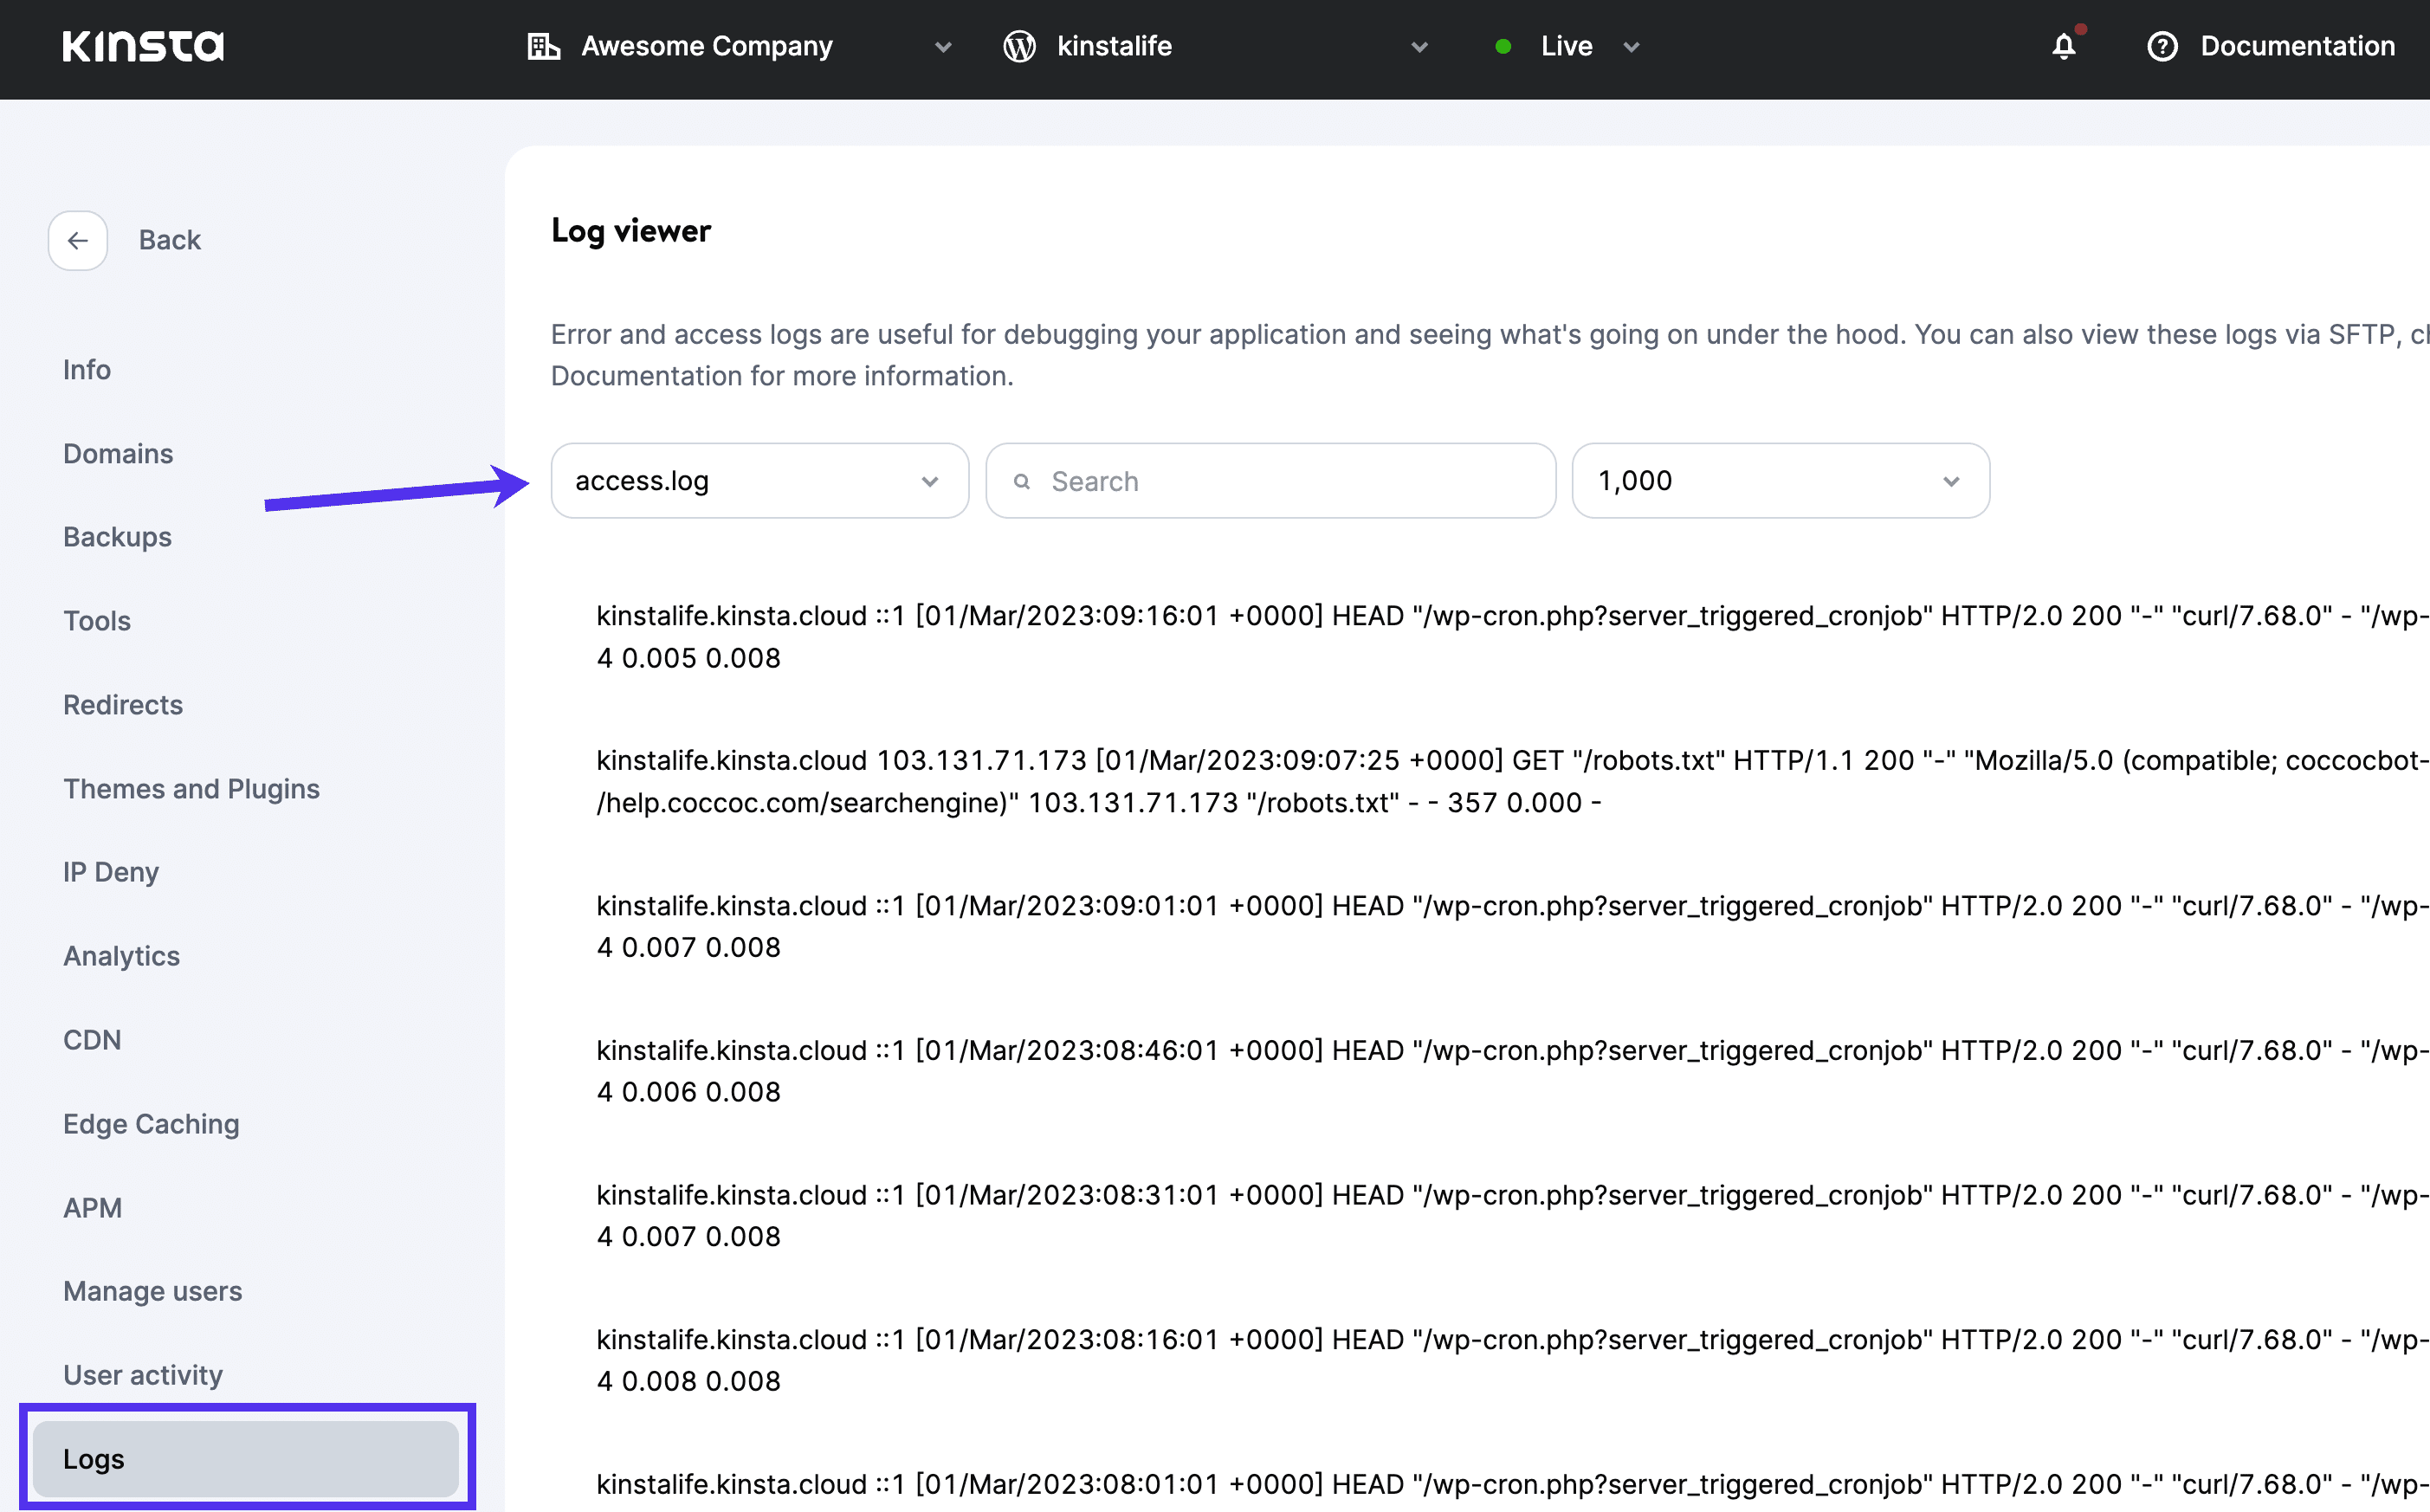Click the Back navigation arrow

click(x=77, y=239)
